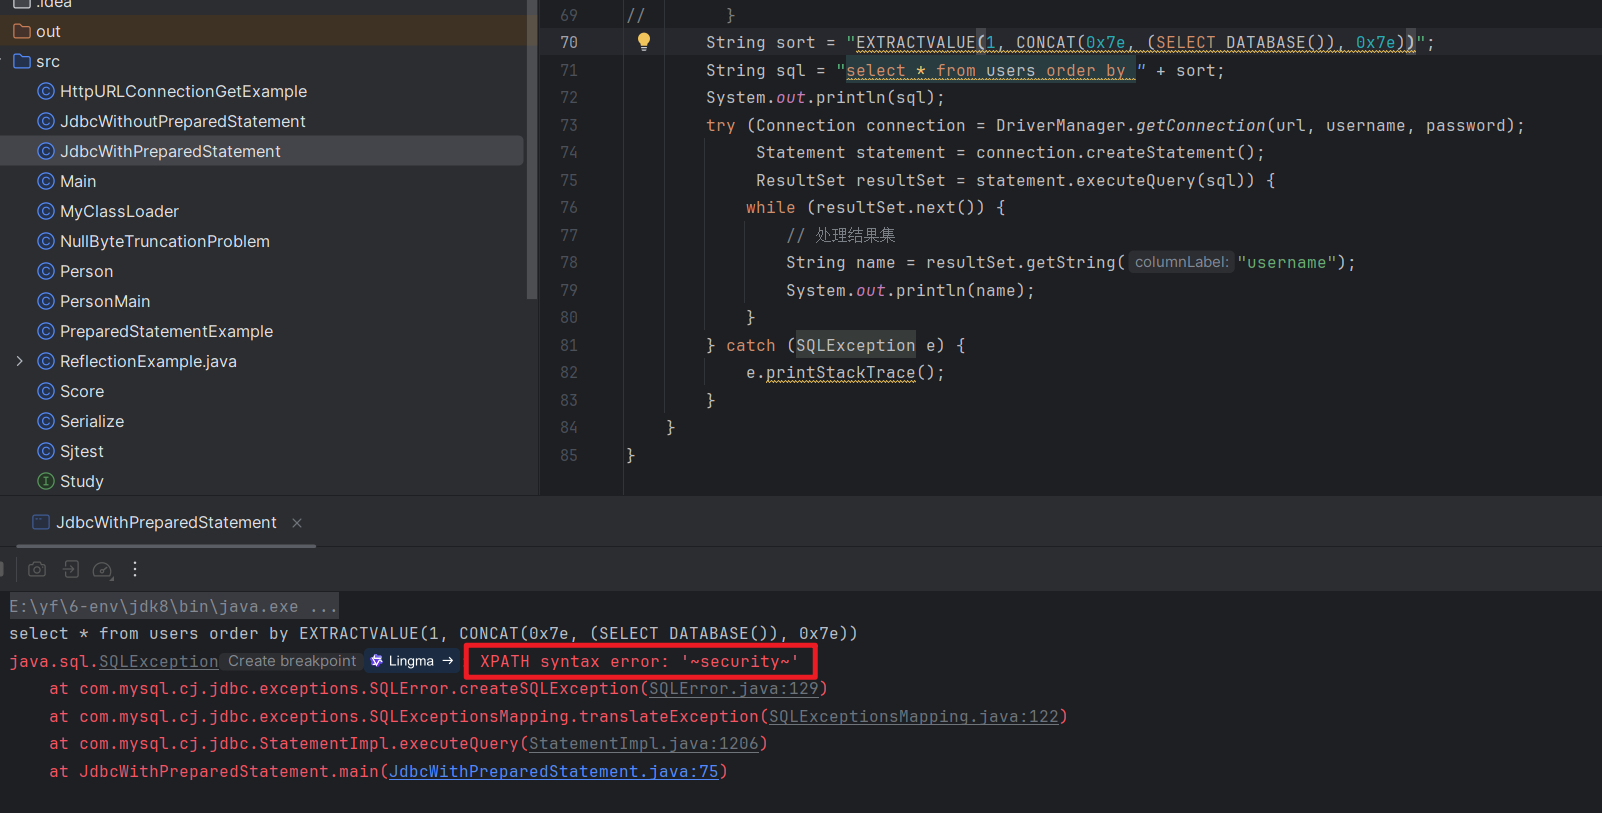Click the interface icon next to Study
The width and height of the screenshot is (1602, 813).
pos(45,481)
